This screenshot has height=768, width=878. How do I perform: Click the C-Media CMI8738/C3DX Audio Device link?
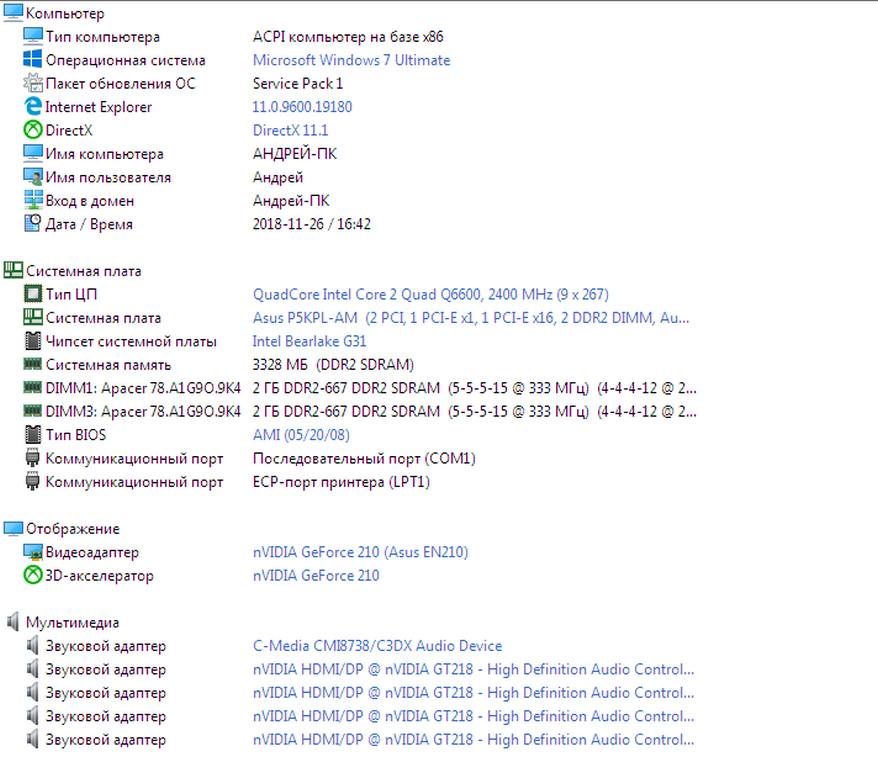coord(377,647)
